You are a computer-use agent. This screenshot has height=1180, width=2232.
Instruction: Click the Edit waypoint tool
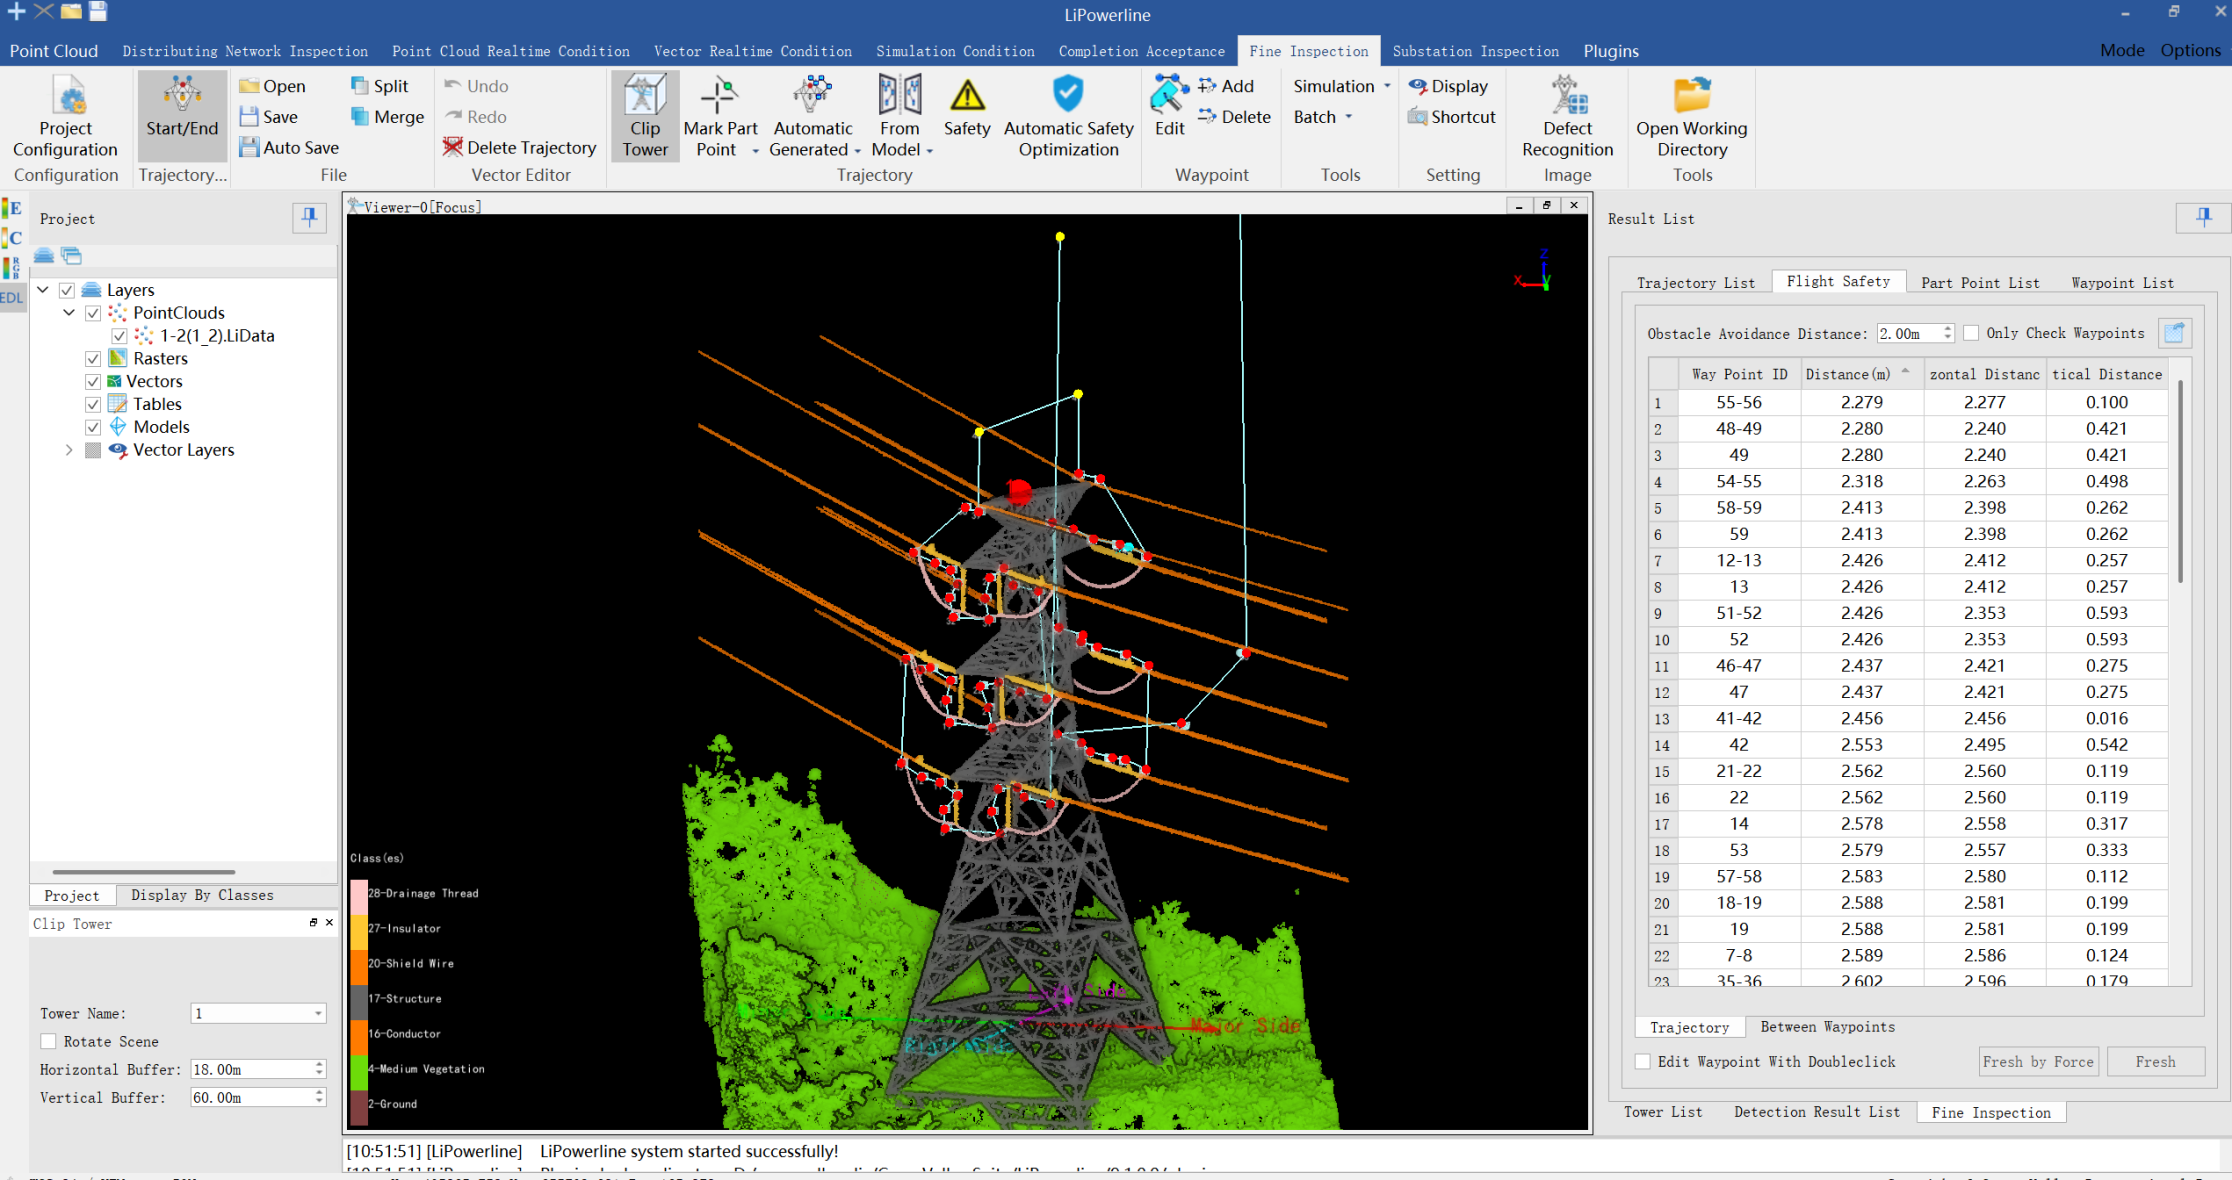[x=1169, y=107]
